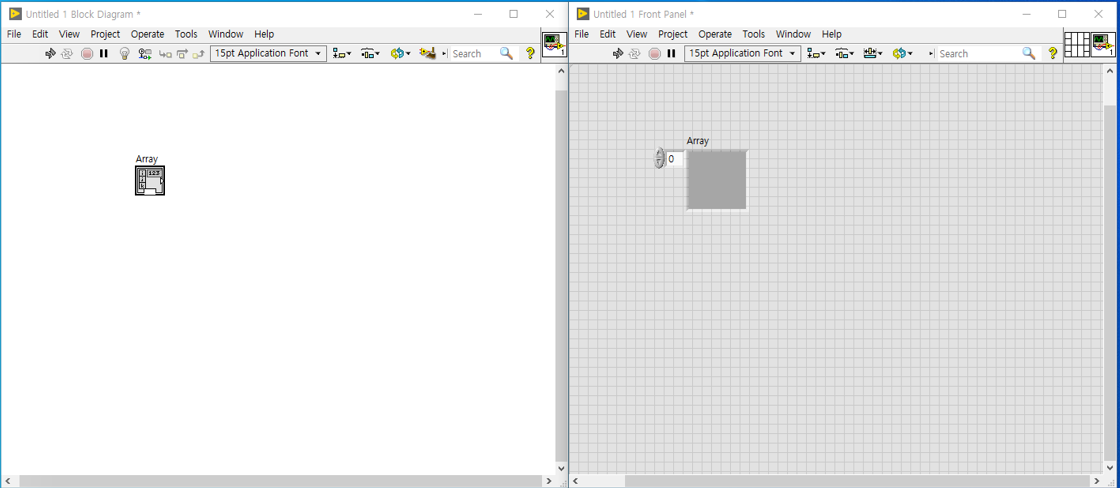Toggle Highlight Execution light bulb
This screenshot has height=488, width=1120.
[124, 54]
